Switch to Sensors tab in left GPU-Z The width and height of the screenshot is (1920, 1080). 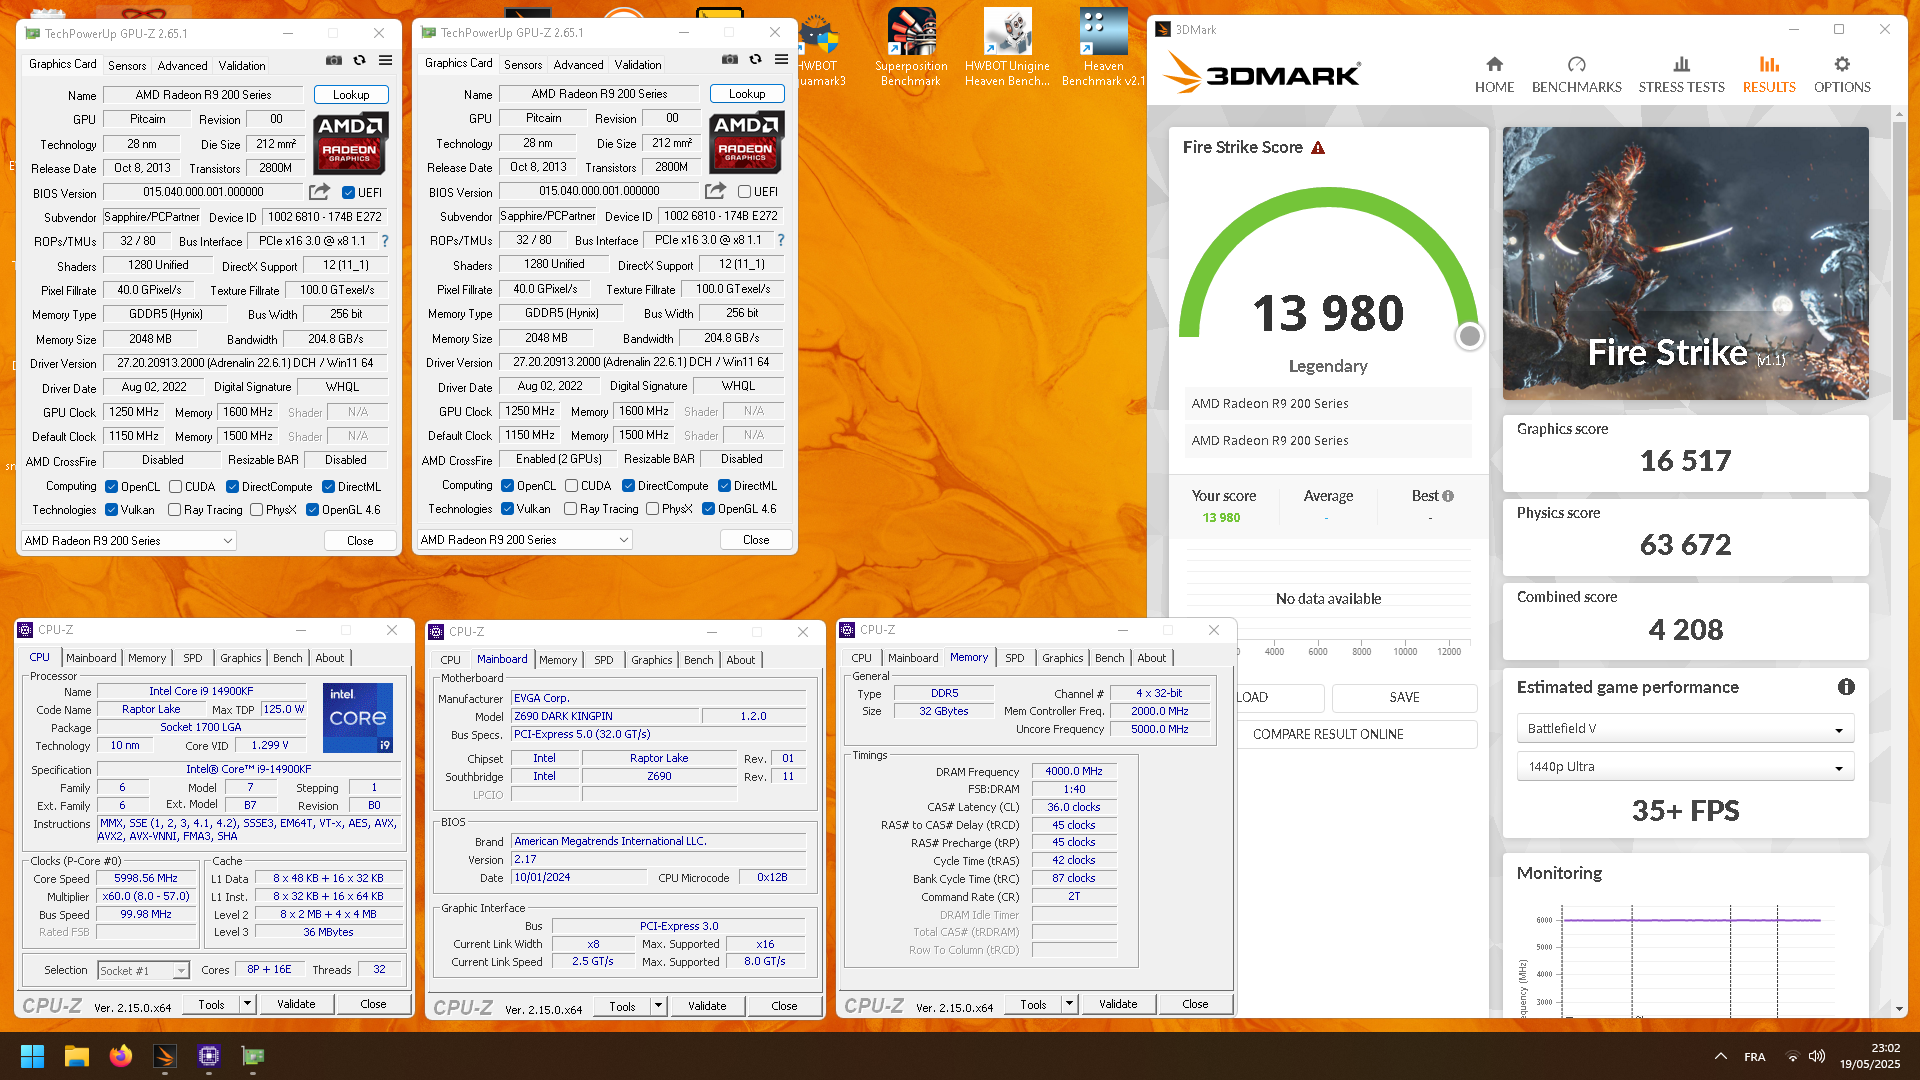pos(127,66)
